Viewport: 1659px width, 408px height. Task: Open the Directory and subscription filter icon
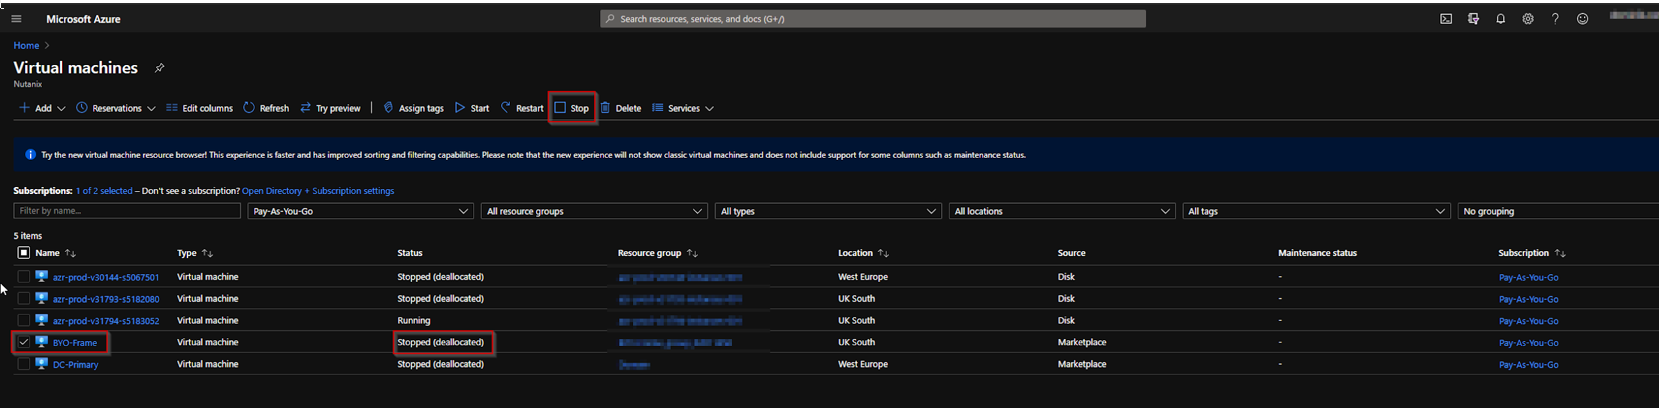pyautogui.click(x=1473, y=19)
